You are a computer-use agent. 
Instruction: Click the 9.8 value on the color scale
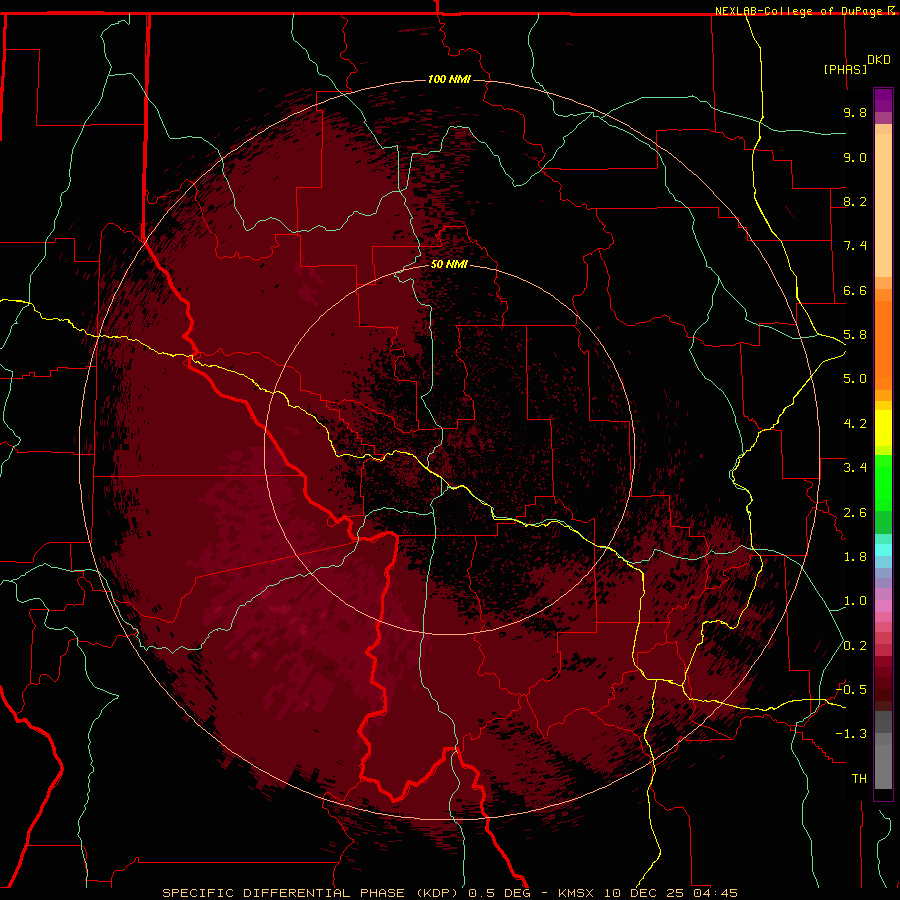coord(855,112)
